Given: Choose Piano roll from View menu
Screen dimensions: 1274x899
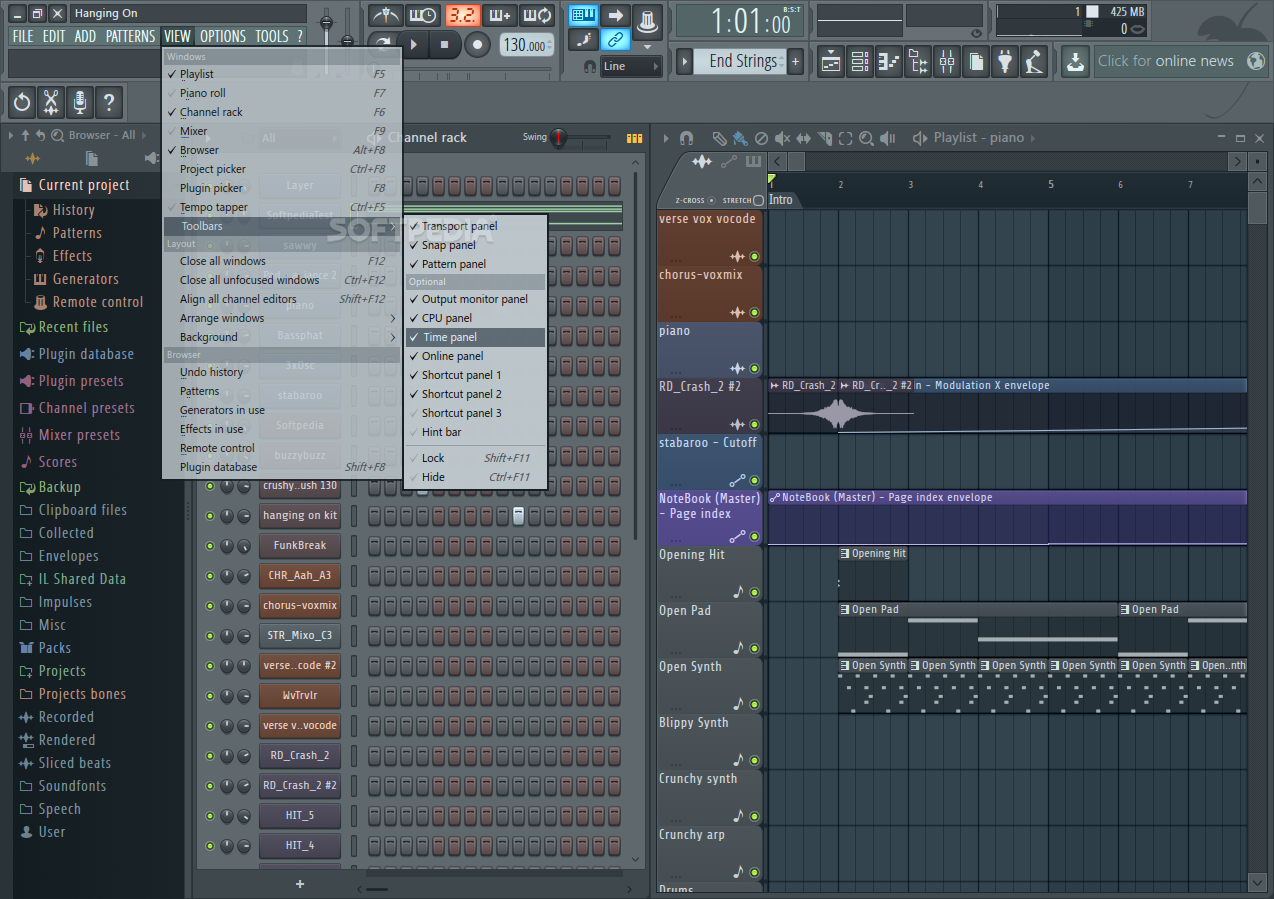Looking at the screenshot, I should tap(282, 93).
